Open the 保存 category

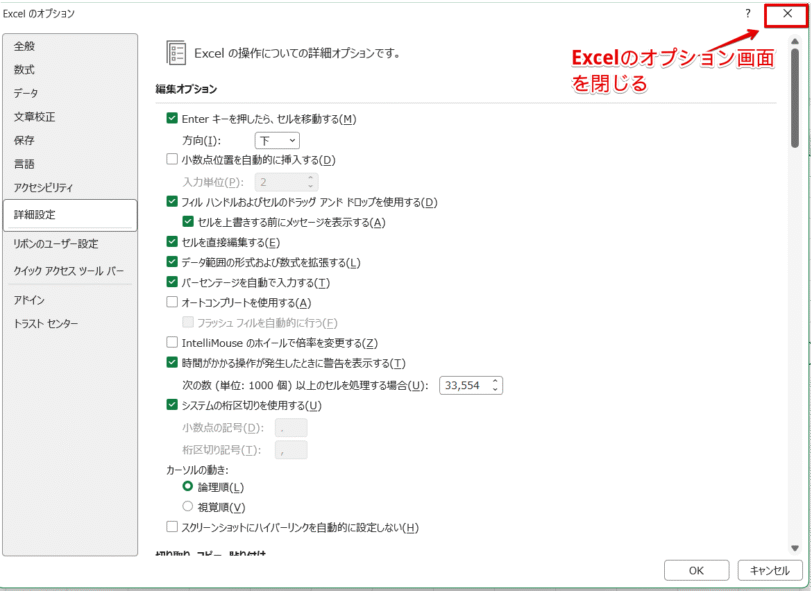tap(24, 140)
